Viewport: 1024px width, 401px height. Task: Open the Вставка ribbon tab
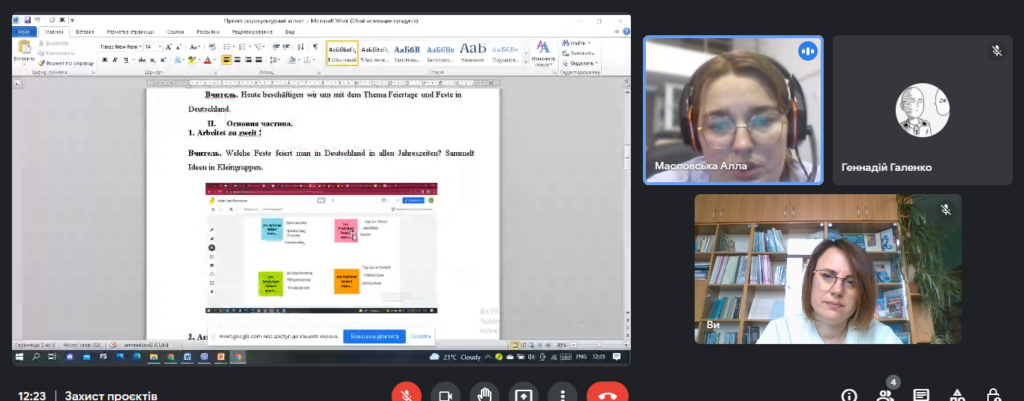point(88,32)
